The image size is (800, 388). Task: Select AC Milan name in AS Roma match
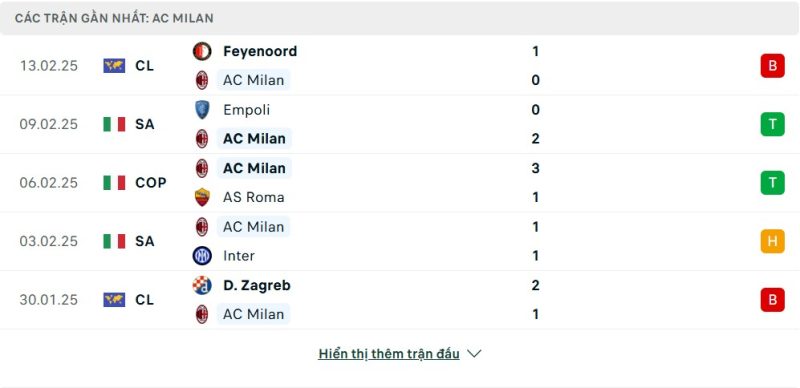254,168
